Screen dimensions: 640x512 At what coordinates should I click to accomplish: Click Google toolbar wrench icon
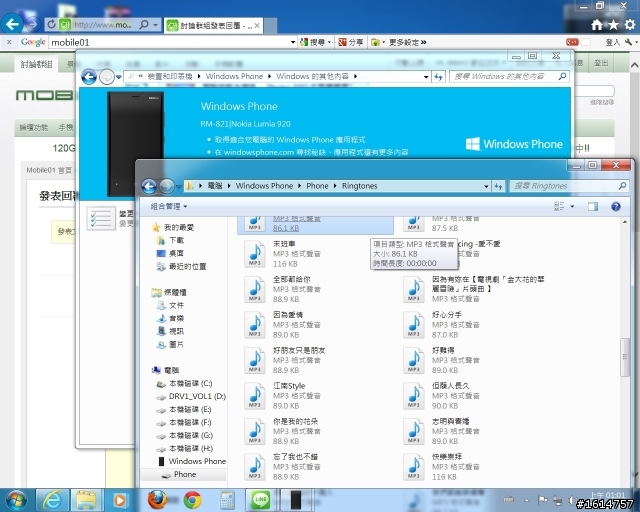point(629,42)
